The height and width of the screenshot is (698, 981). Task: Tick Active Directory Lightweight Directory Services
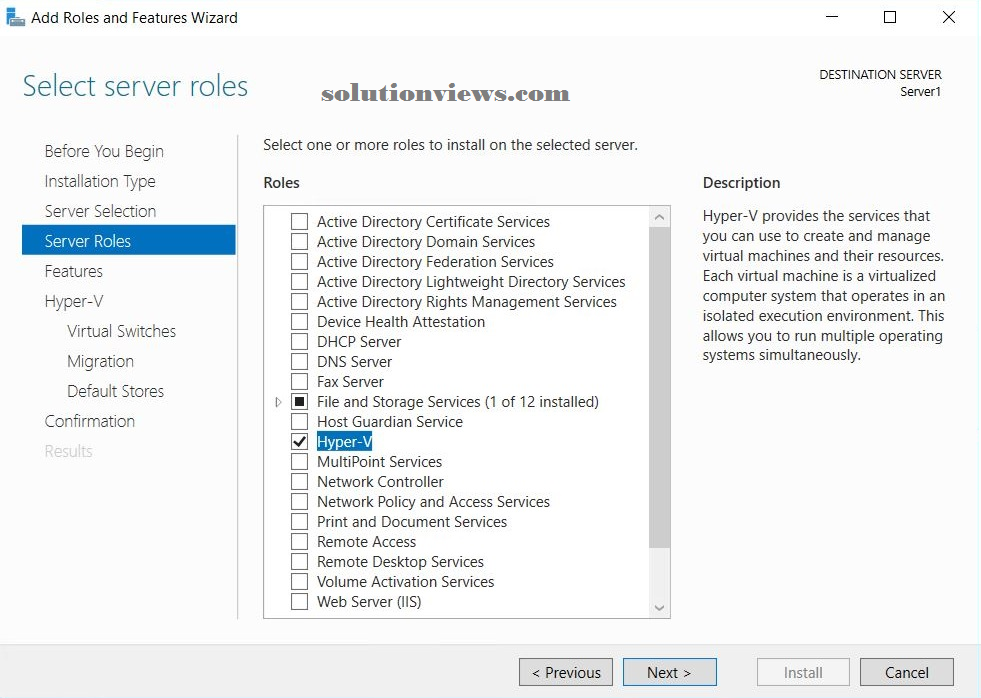300,281
